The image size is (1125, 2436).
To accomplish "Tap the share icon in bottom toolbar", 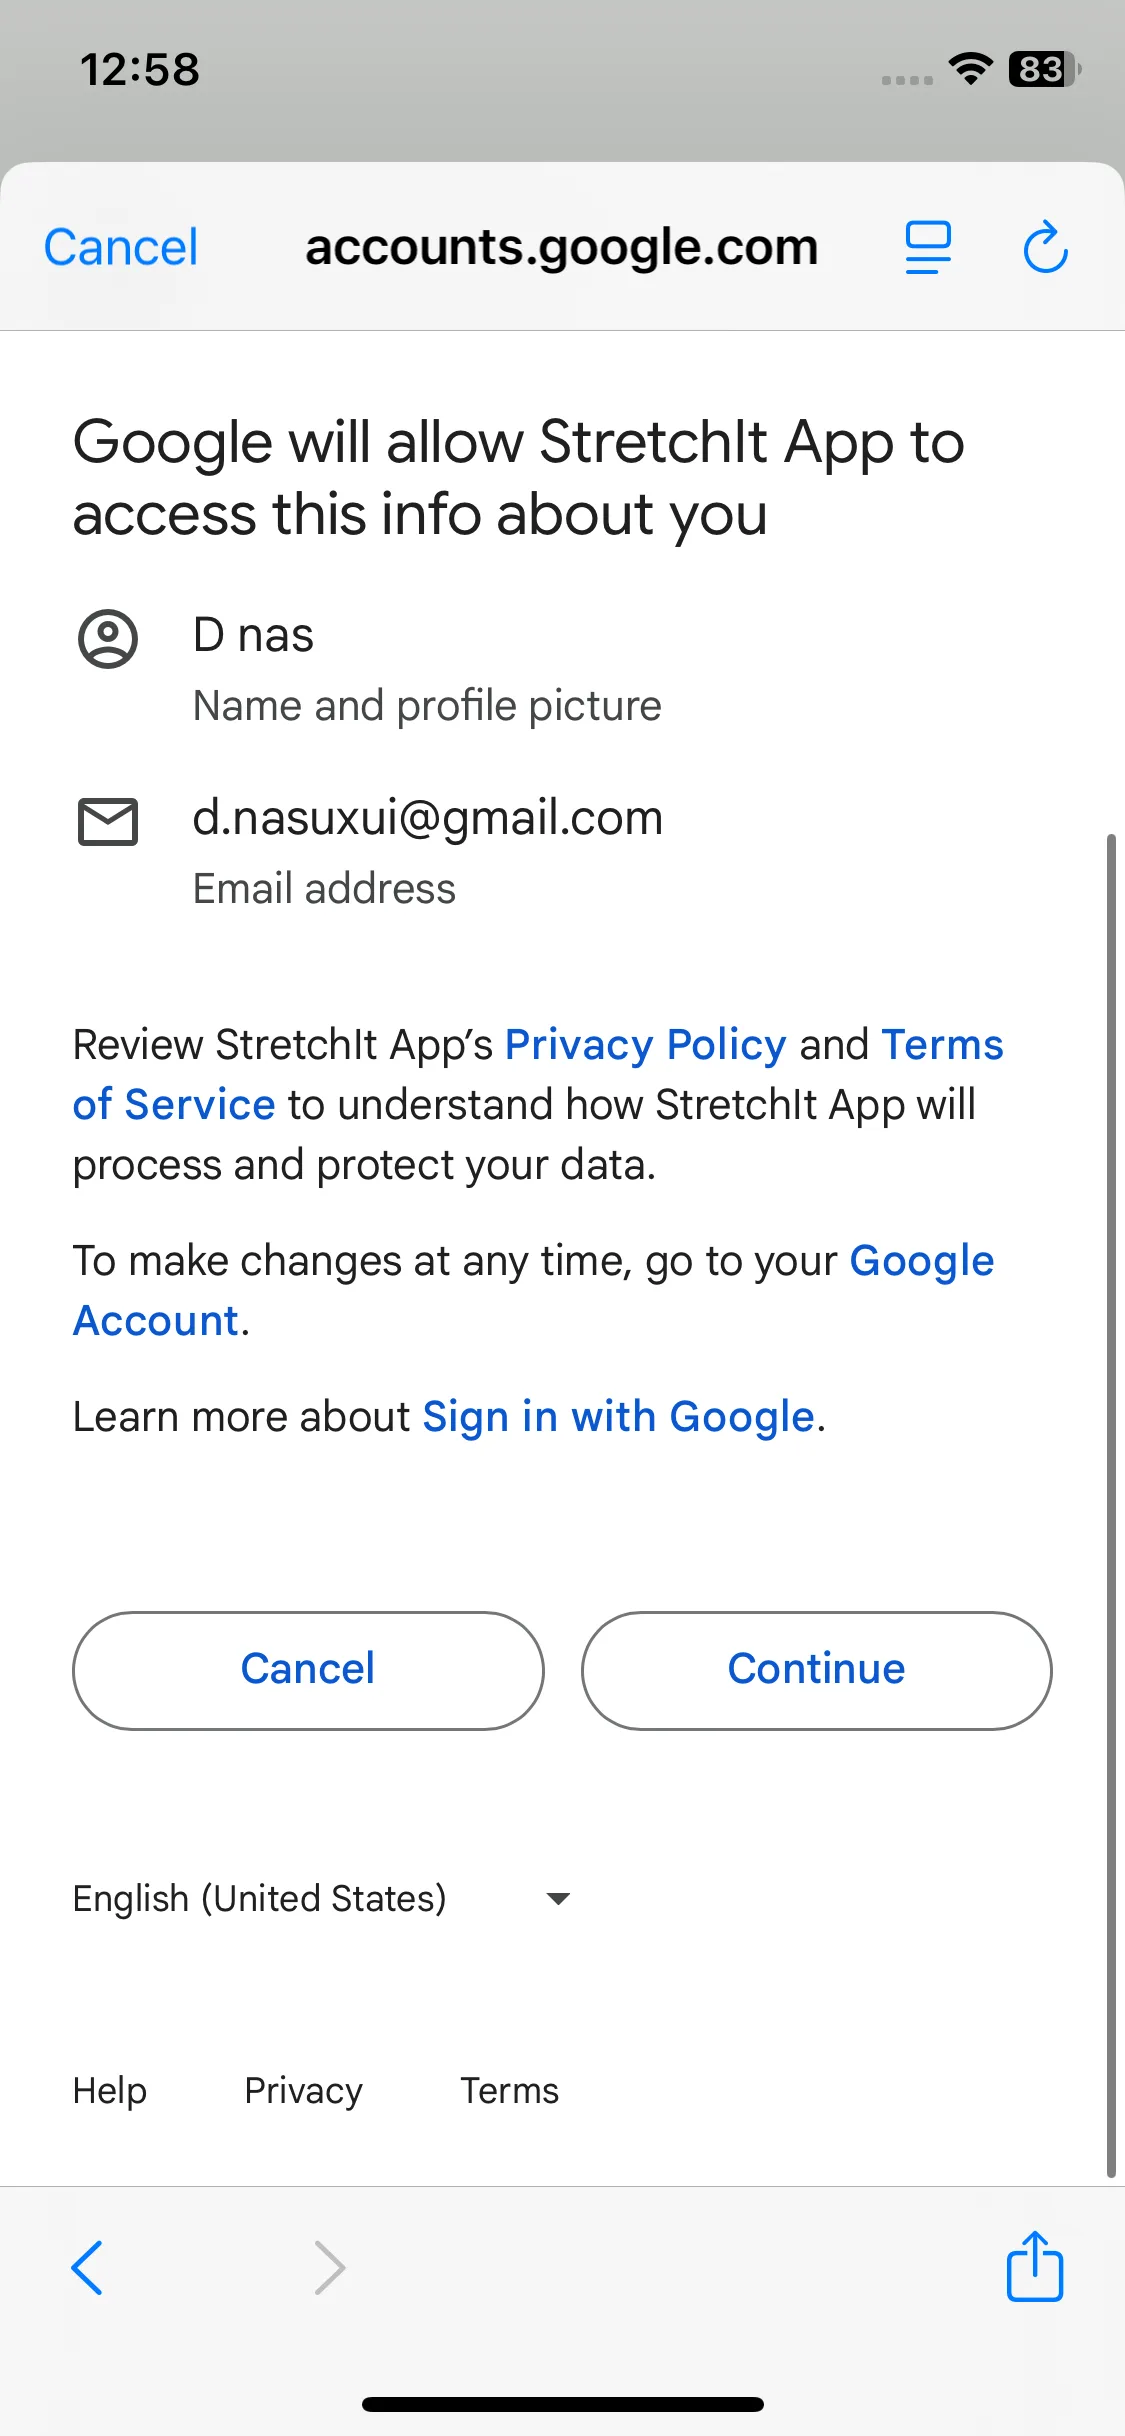I will [1034, 2266].
